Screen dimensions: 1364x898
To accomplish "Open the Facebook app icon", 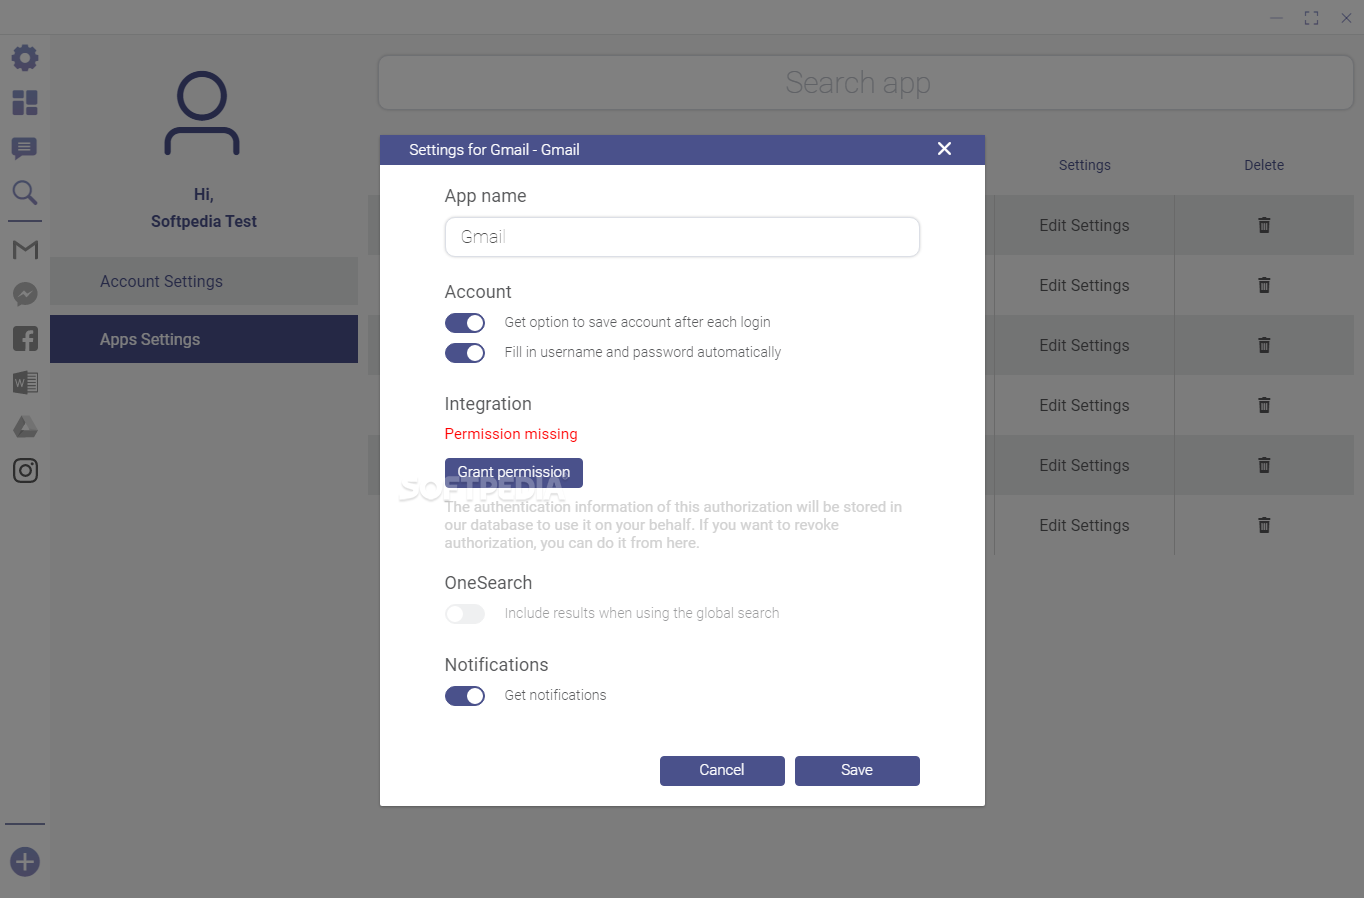I will pos(25,338).
